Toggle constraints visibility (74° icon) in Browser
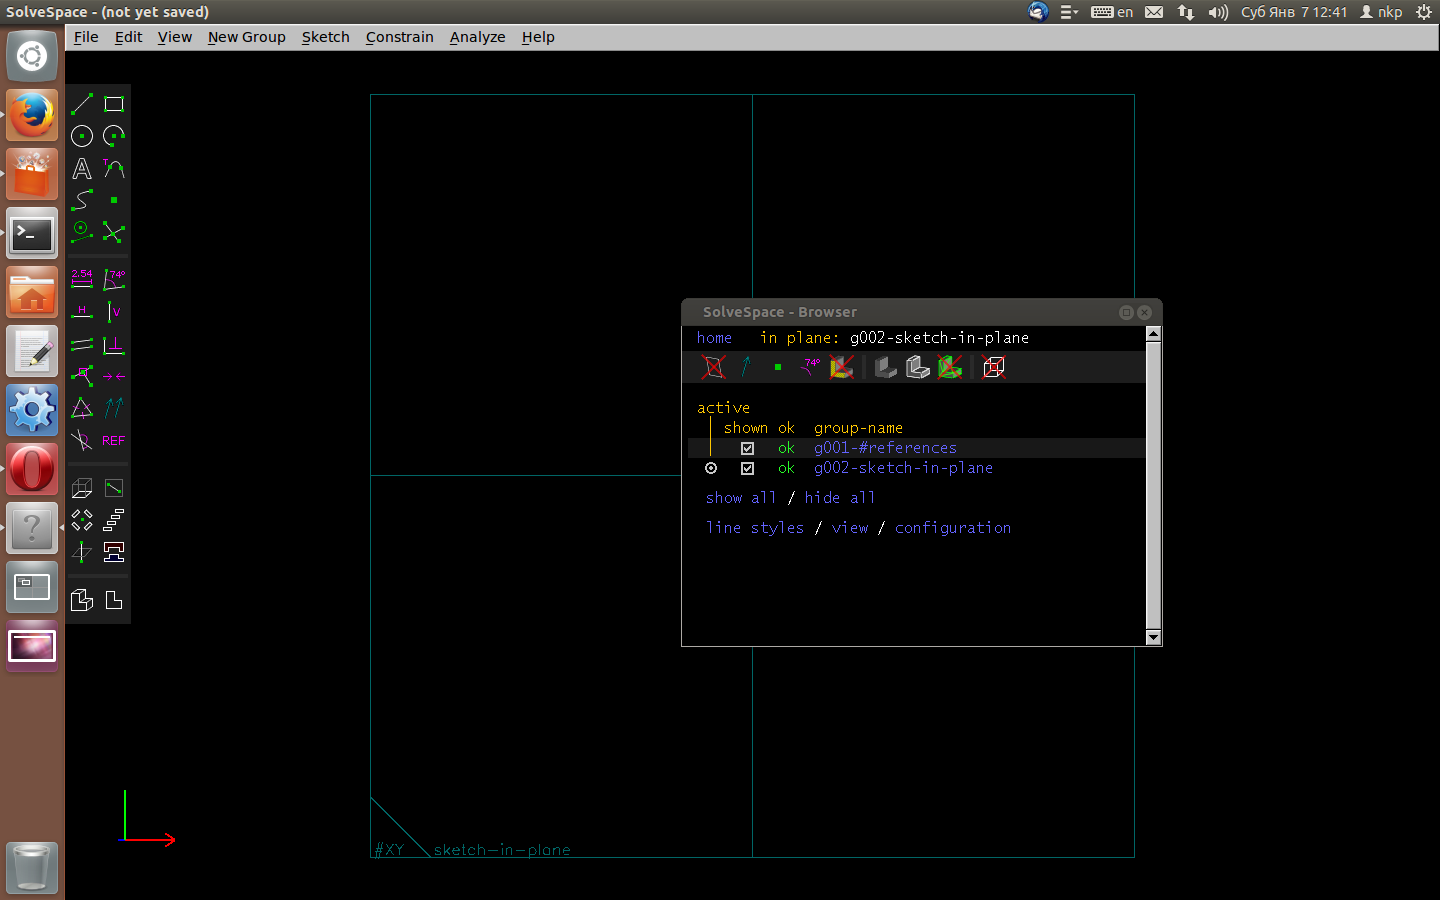Viewport: 1440px width, 900px height. tap(810, 367)
